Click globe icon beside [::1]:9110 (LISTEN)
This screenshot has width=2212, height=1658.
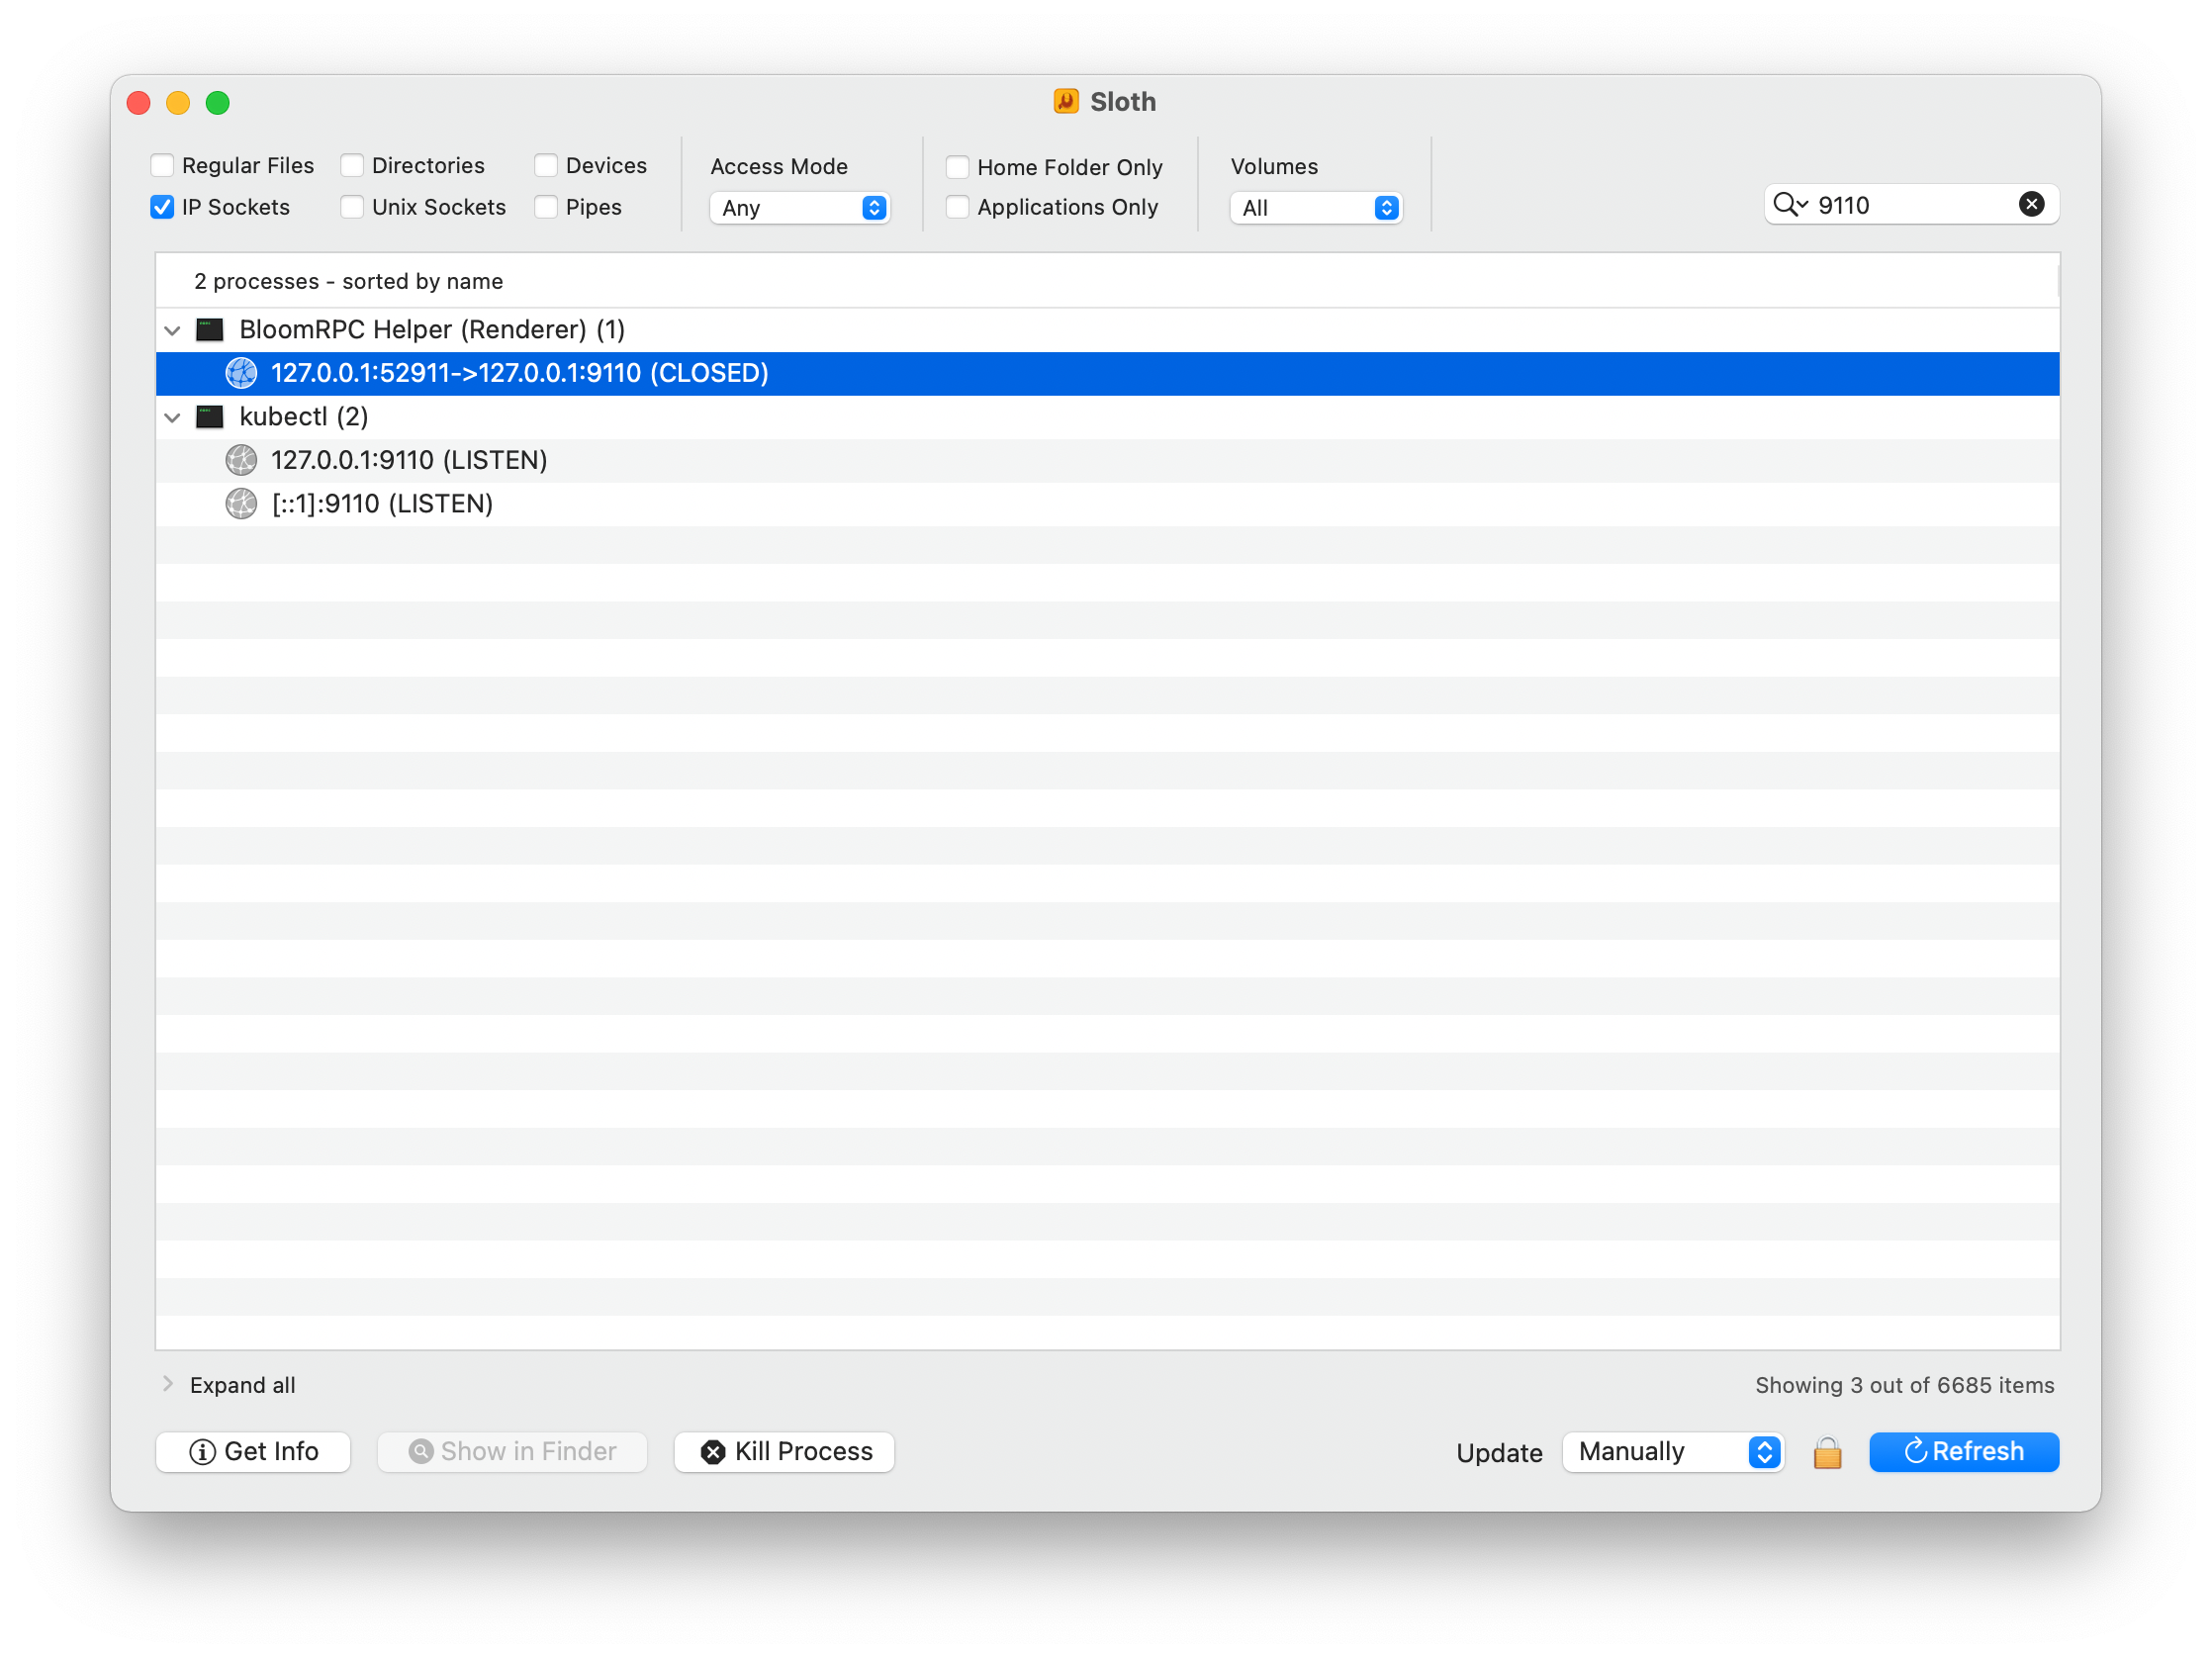(x=241, y=504)
